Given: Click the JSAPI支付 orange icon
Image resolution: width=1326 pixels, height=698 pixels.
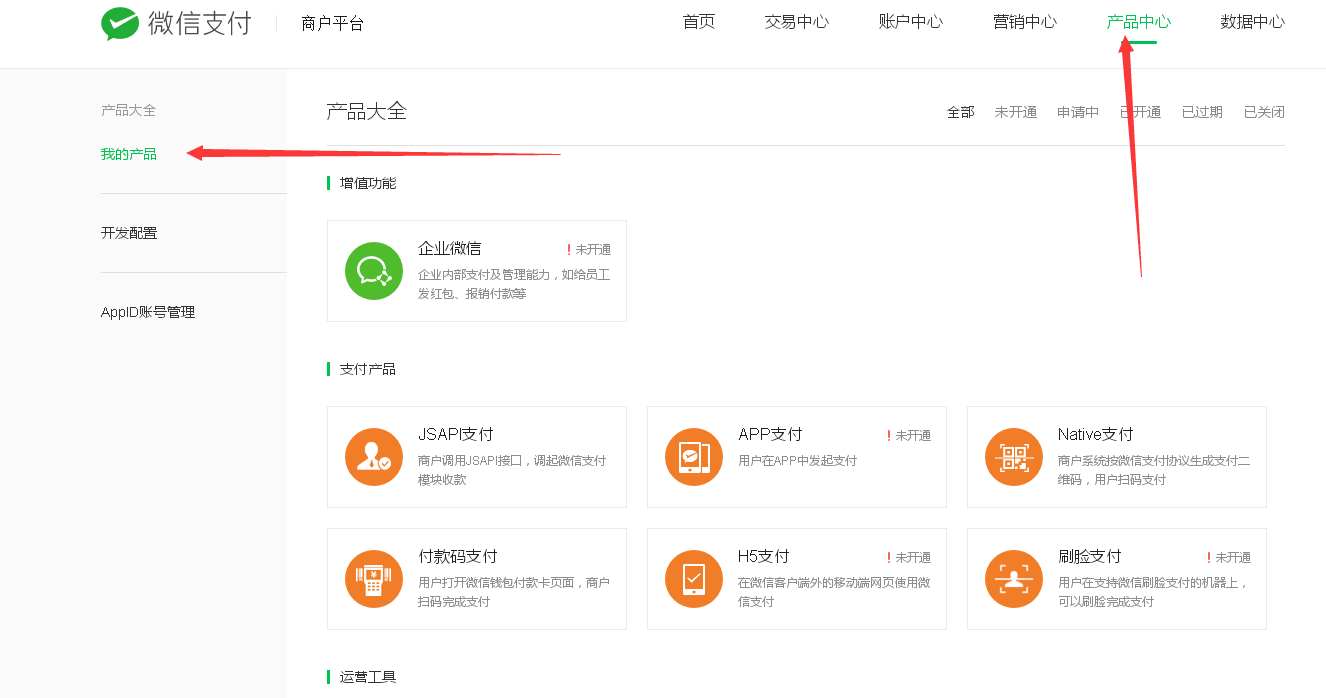Looking at the screenshot, I should [374, 457].
